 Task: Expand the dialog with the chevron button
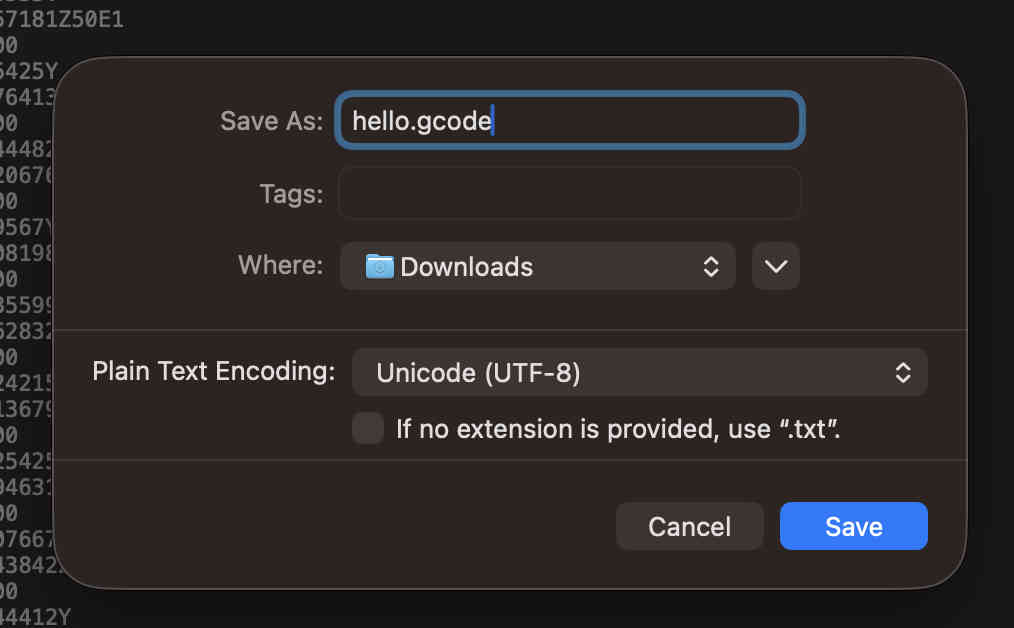(776, 267)
